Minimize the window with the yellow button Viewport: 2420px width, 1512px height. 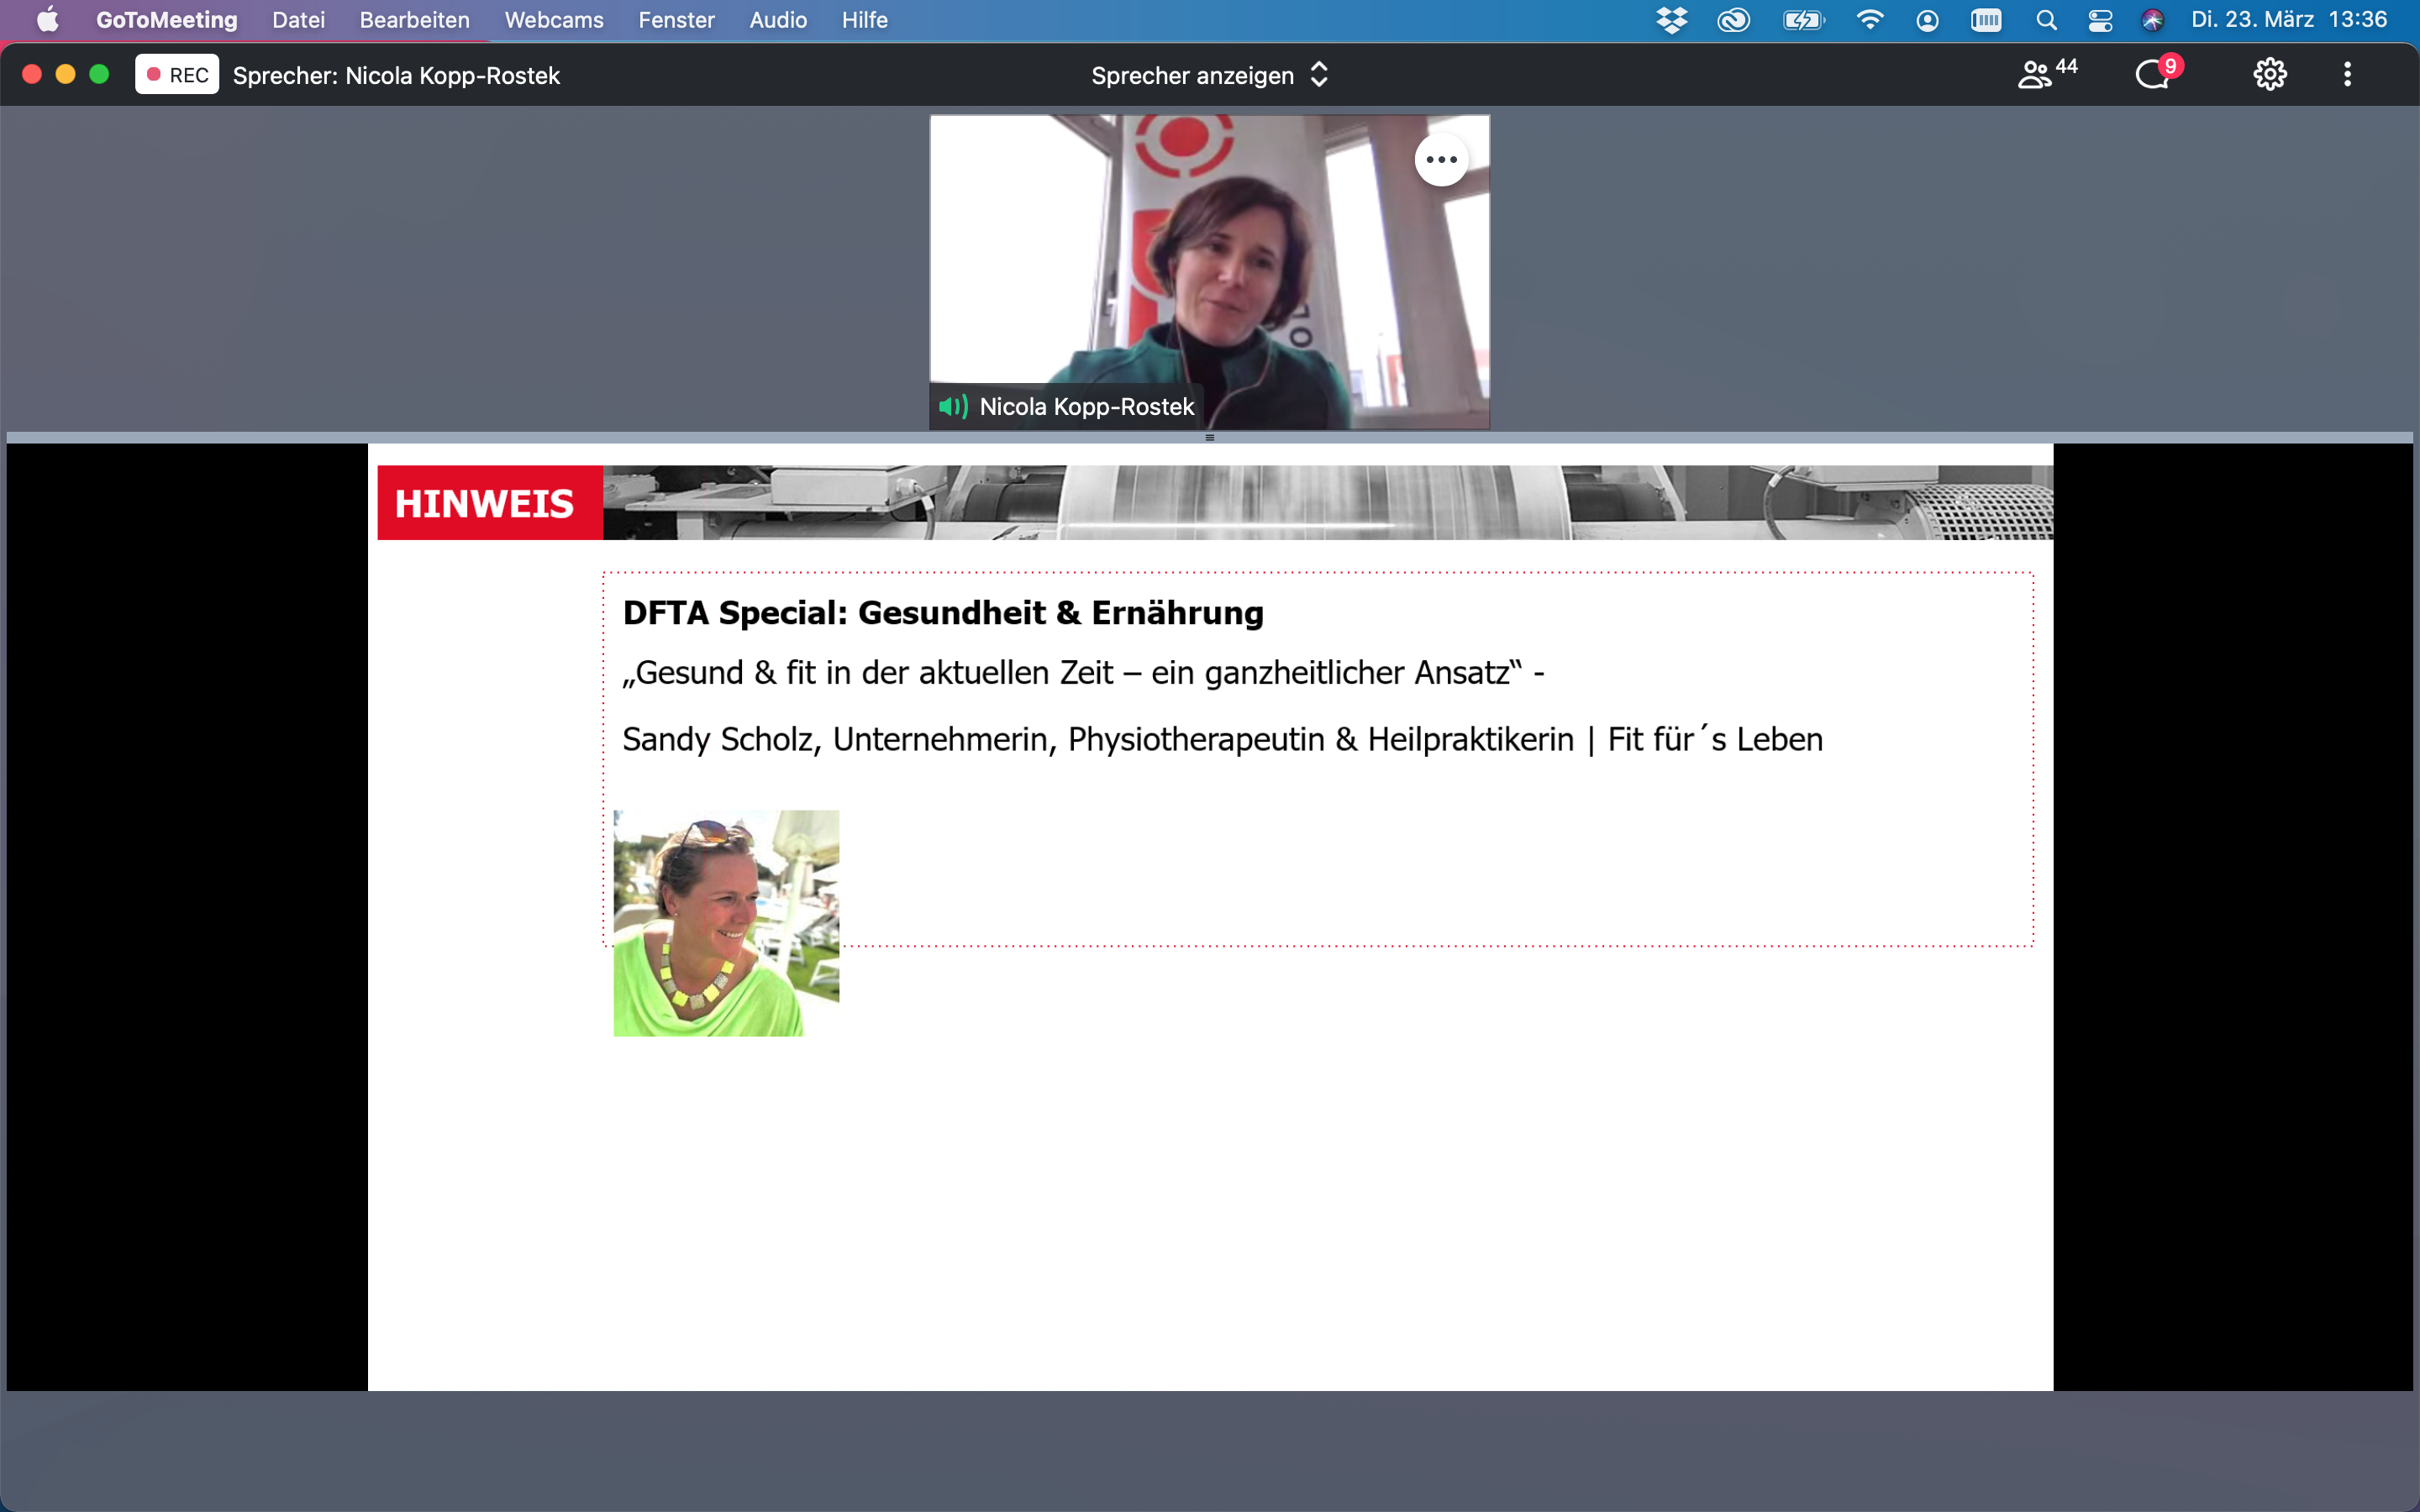[x=65, y=74]
